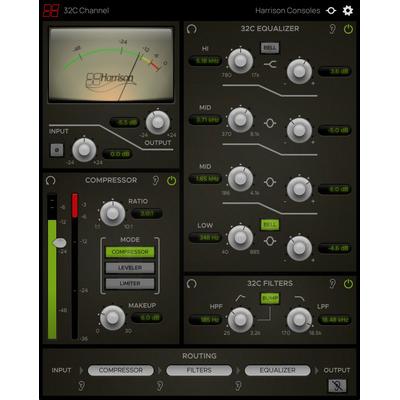This screenshot has height=400, width=400.
Task: Solo-listen the 32C Filters with its ear icon
Action: click(332, 284)
